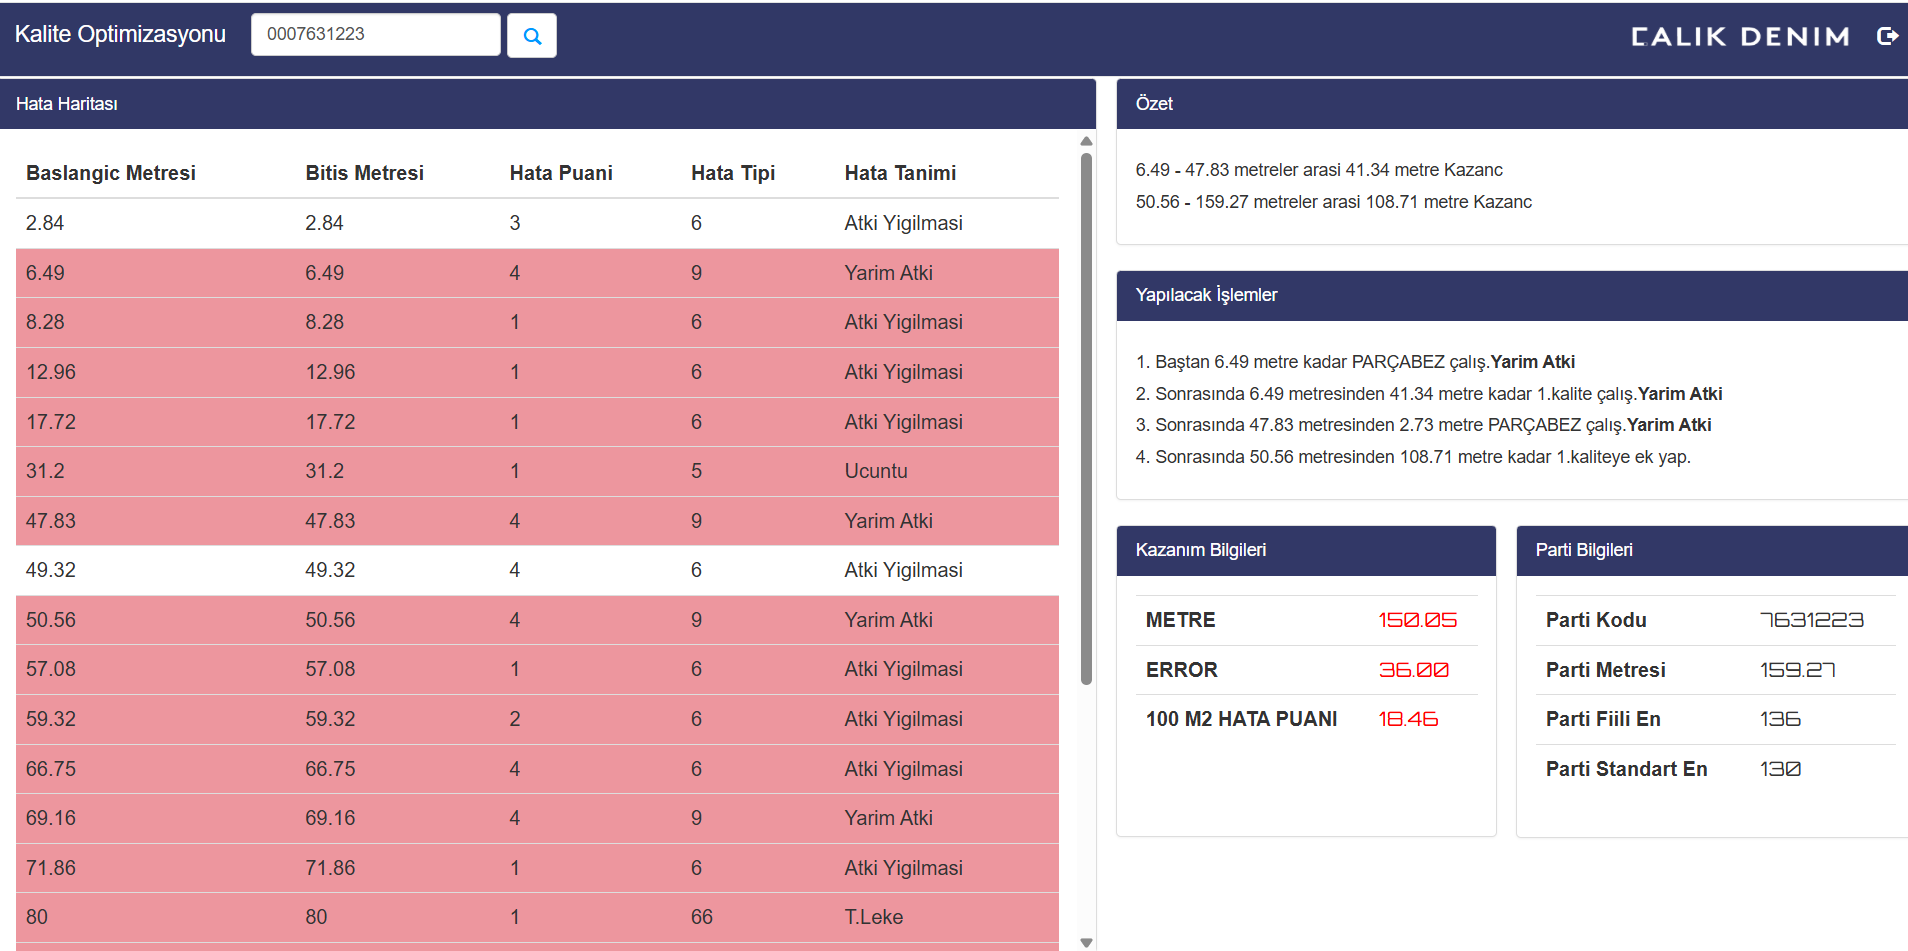Focus the batch number search field
Viewport: 1908px width, 951px height.
(x=375, y=35)
